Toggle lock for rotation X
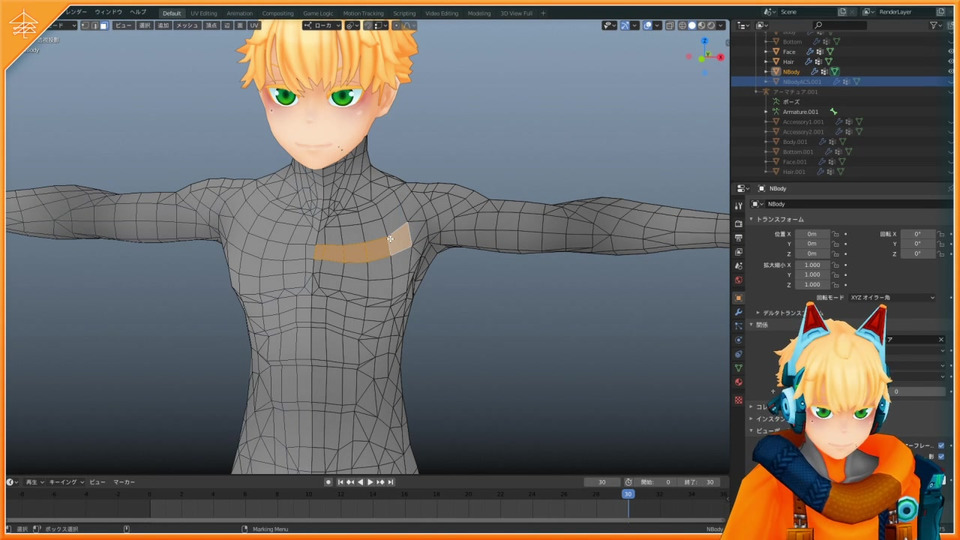 941,234
